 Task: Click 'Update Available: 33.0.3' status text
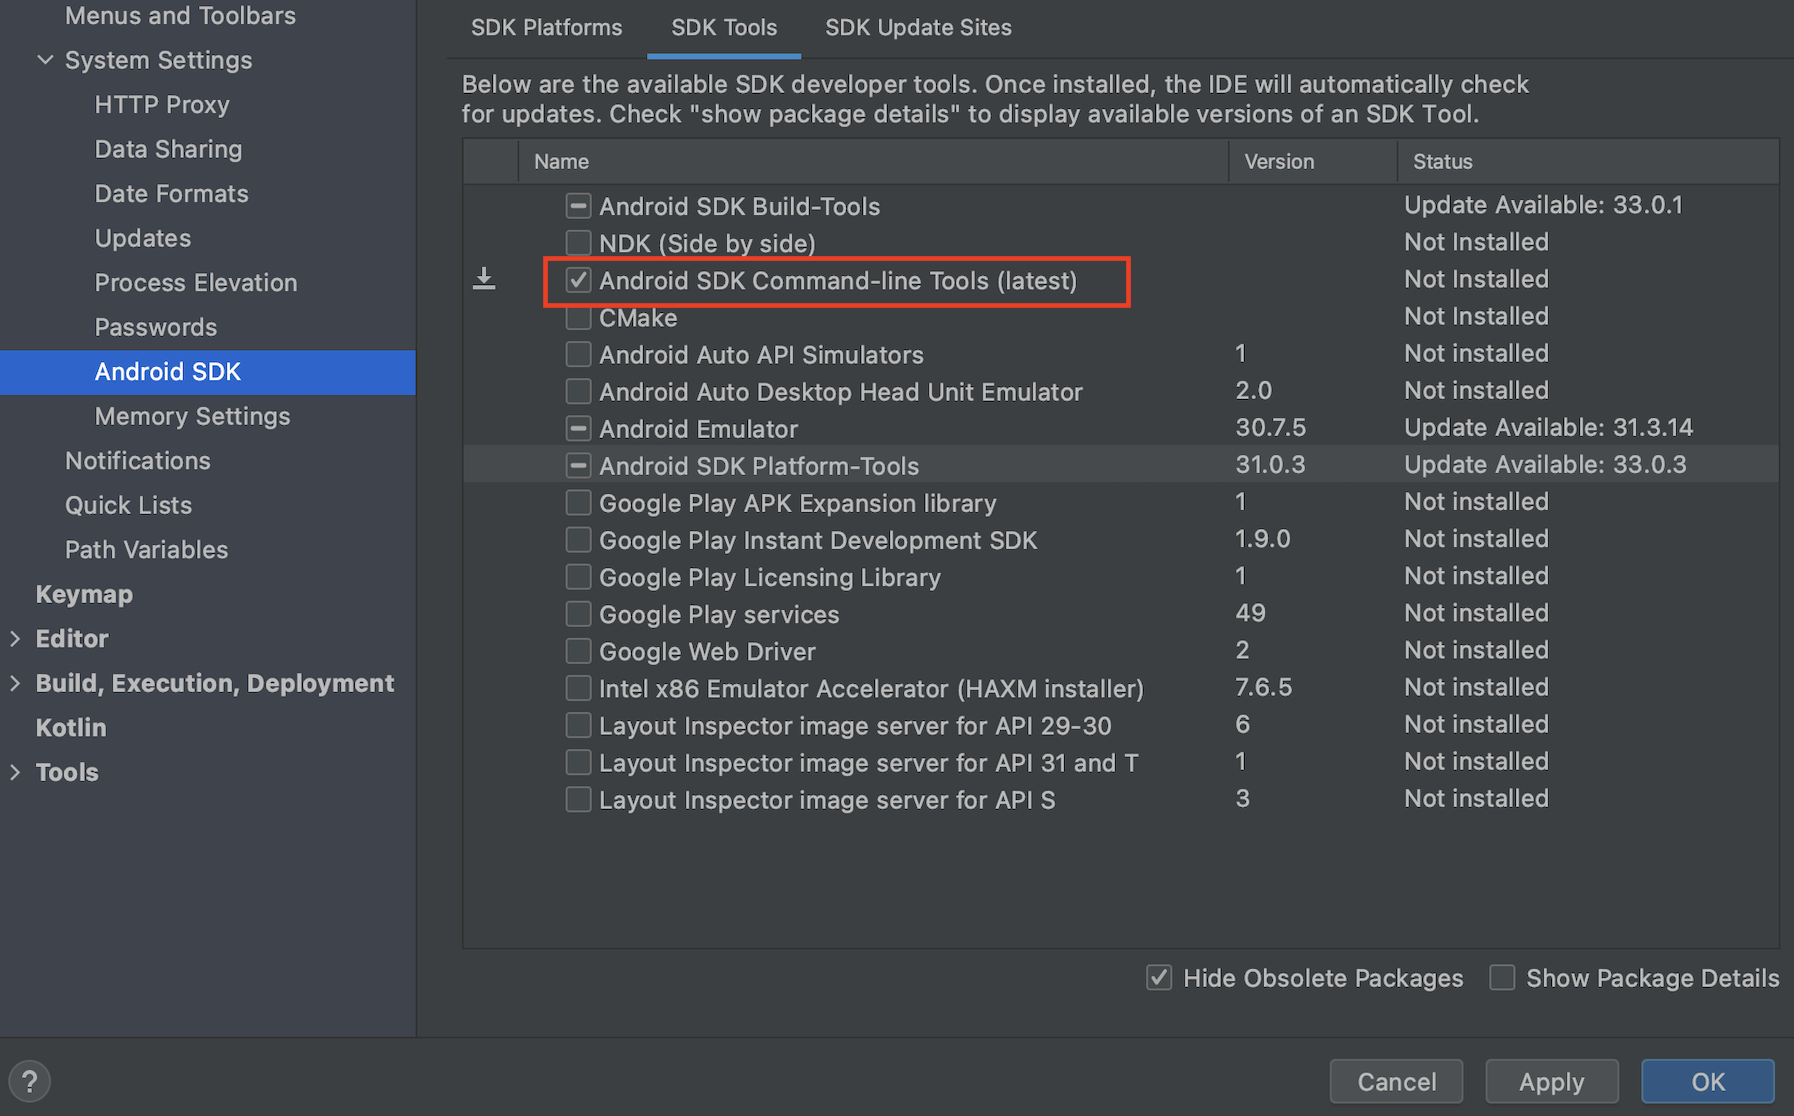point(1545,464)
